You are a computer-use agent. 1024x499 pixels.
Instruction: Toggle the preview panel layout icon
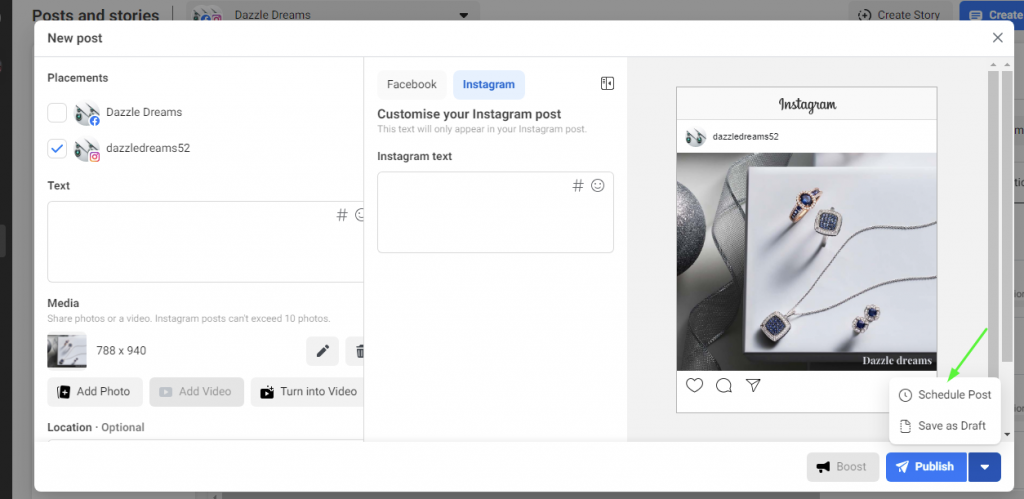coord(607,84)
